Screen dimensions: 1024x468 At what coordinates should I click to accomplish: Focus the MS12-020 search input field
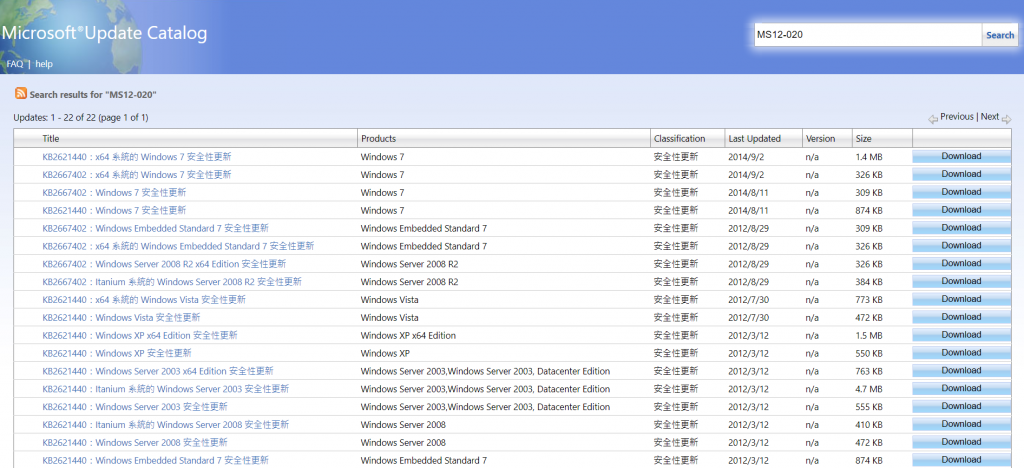867,35
